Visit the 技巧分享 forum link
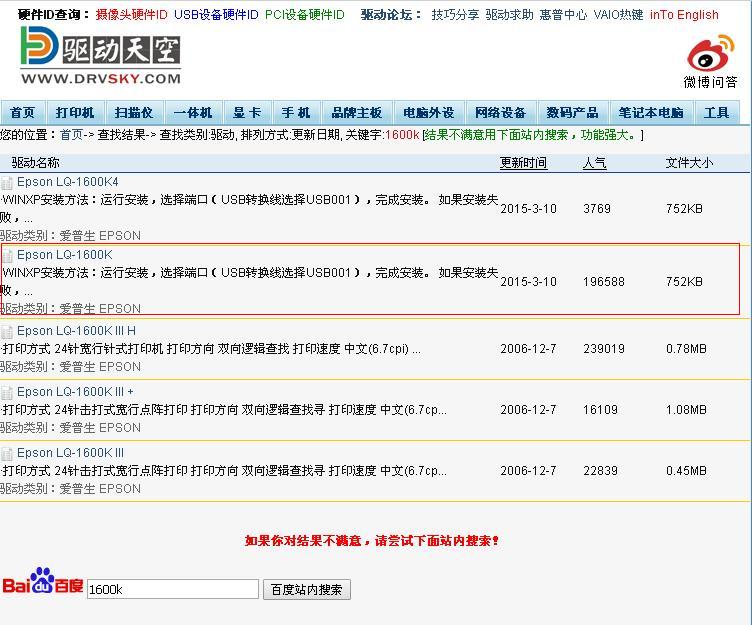Viewport: 752px width, 625px height. click(455, 15)
